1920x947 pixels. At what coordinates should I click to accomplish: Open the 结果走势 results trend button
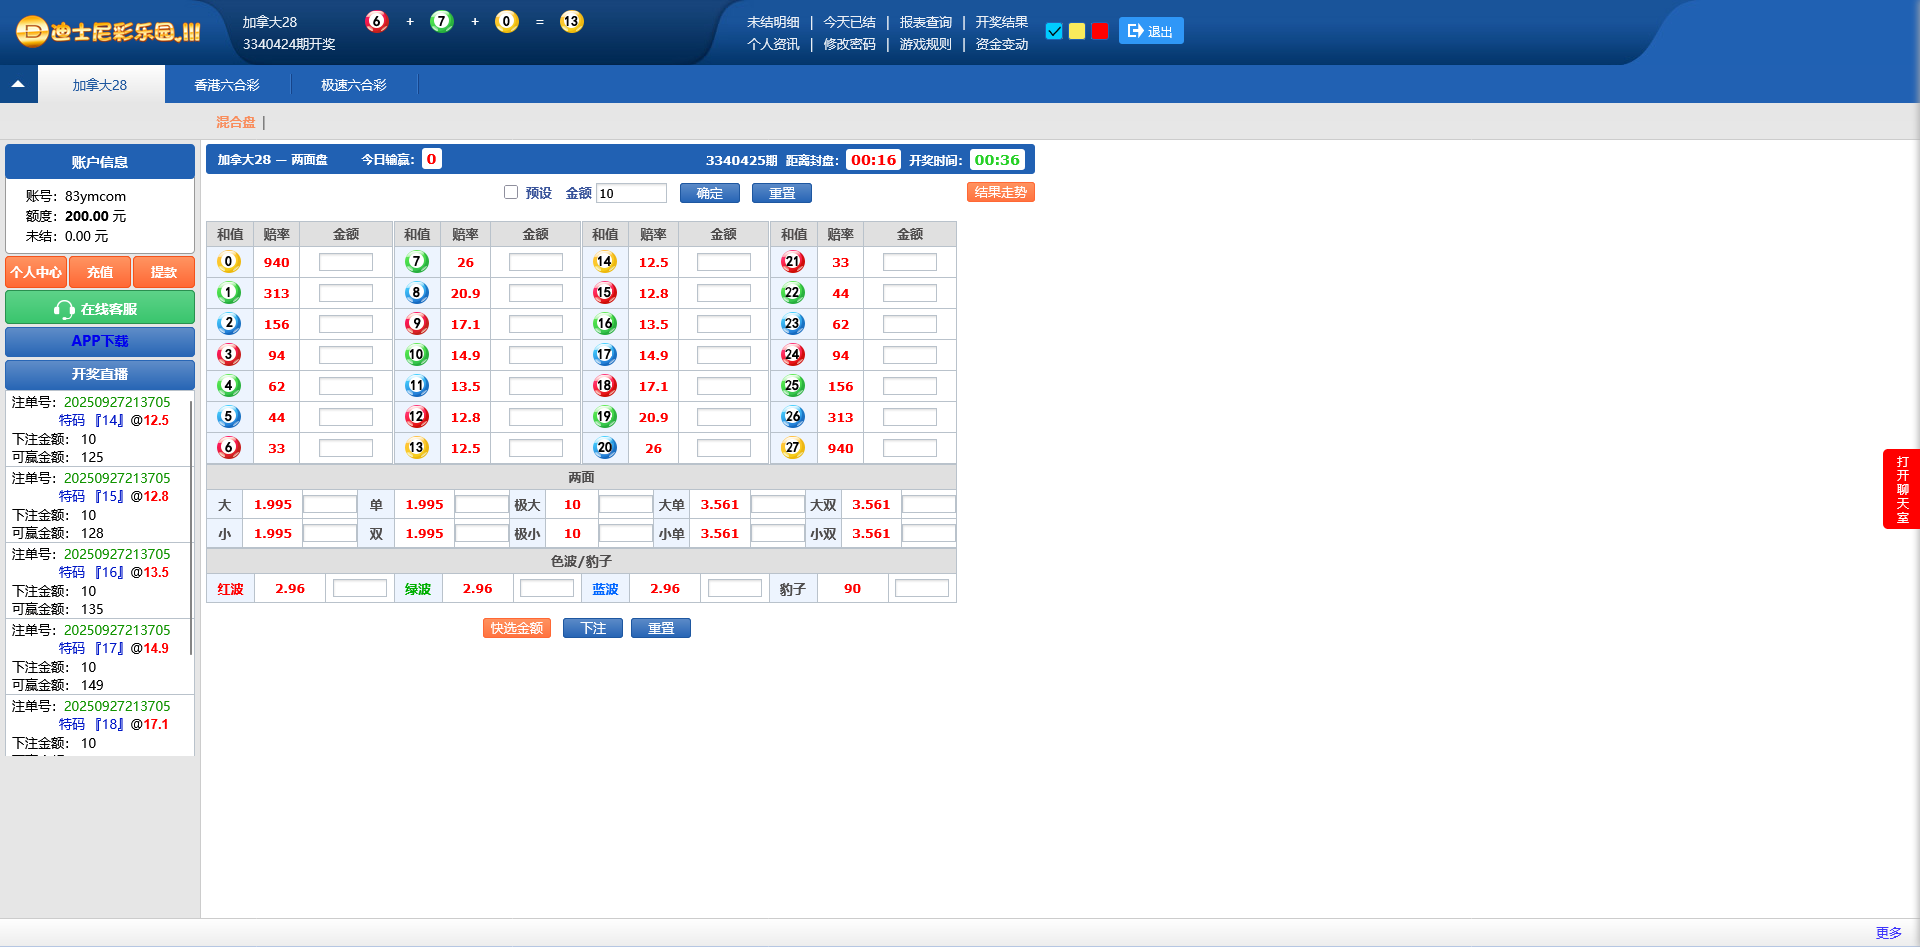coord(1000,192)
